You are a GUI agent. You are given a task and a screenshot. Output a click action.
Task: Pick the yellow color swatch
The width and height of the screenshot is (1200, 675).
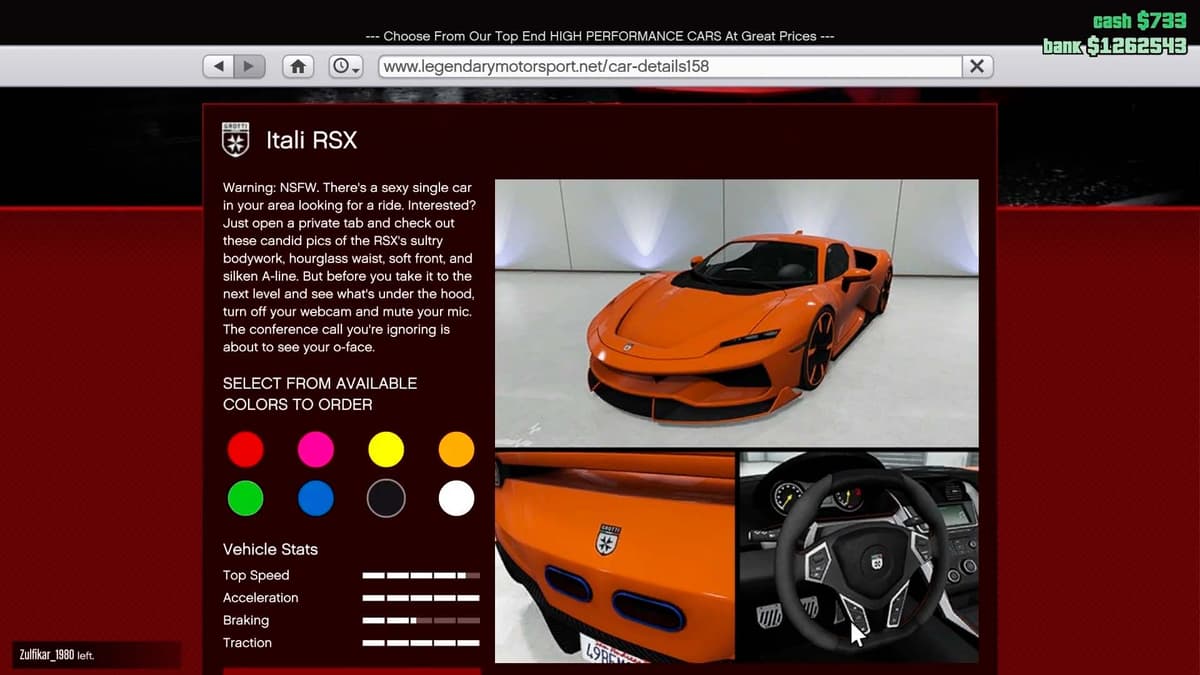tap(386, 449)
